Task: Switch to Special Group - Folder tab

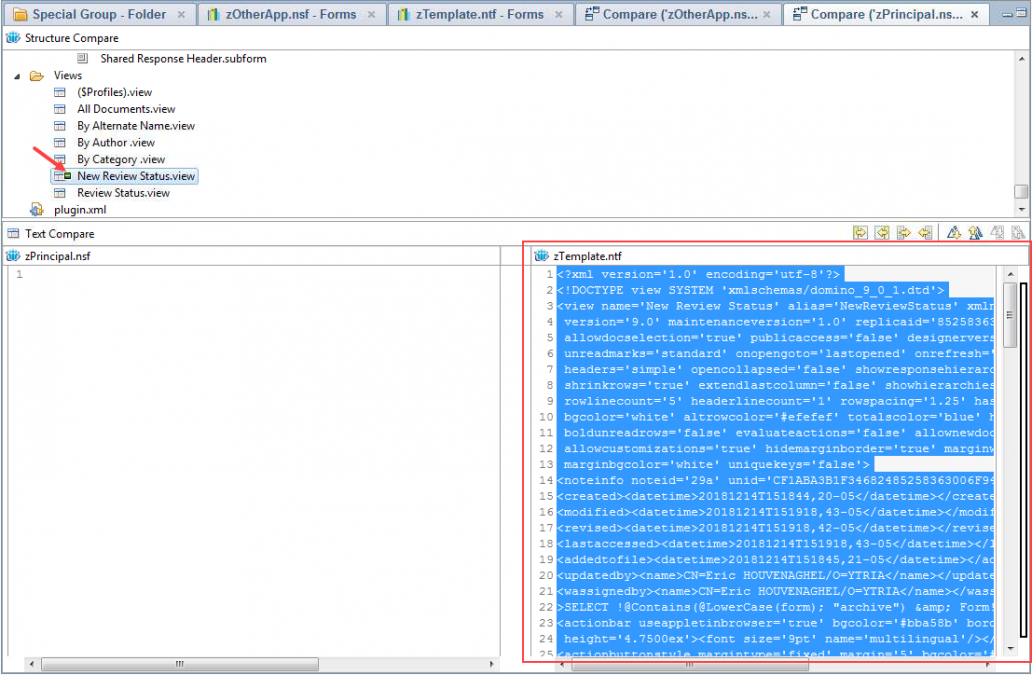Action: [x=99, y=14]
